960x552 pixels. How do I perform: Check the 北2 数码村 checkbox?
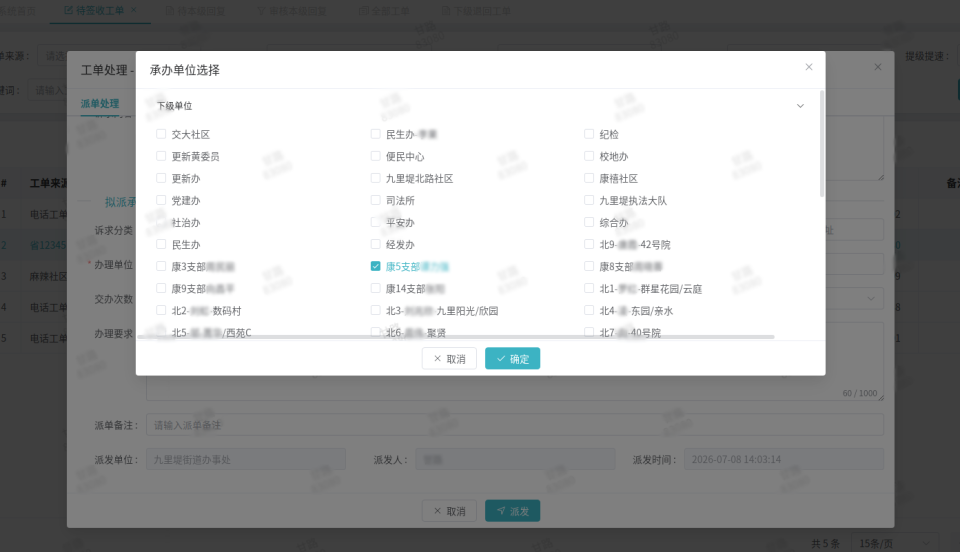coord(161,310)
